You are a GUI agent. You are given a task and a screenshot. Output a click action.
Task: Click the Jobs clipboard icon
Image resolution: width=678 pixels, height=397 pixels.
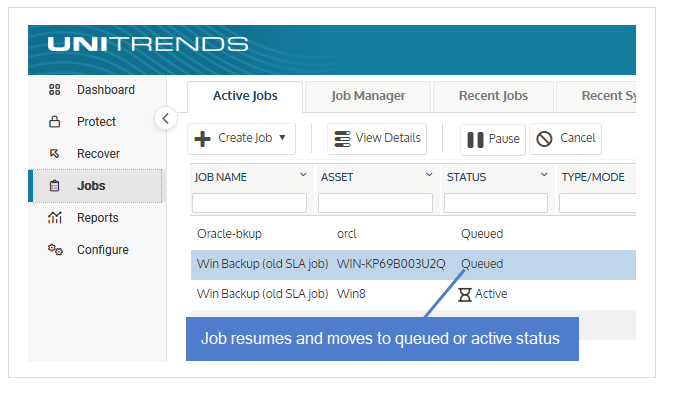point(54,186)
